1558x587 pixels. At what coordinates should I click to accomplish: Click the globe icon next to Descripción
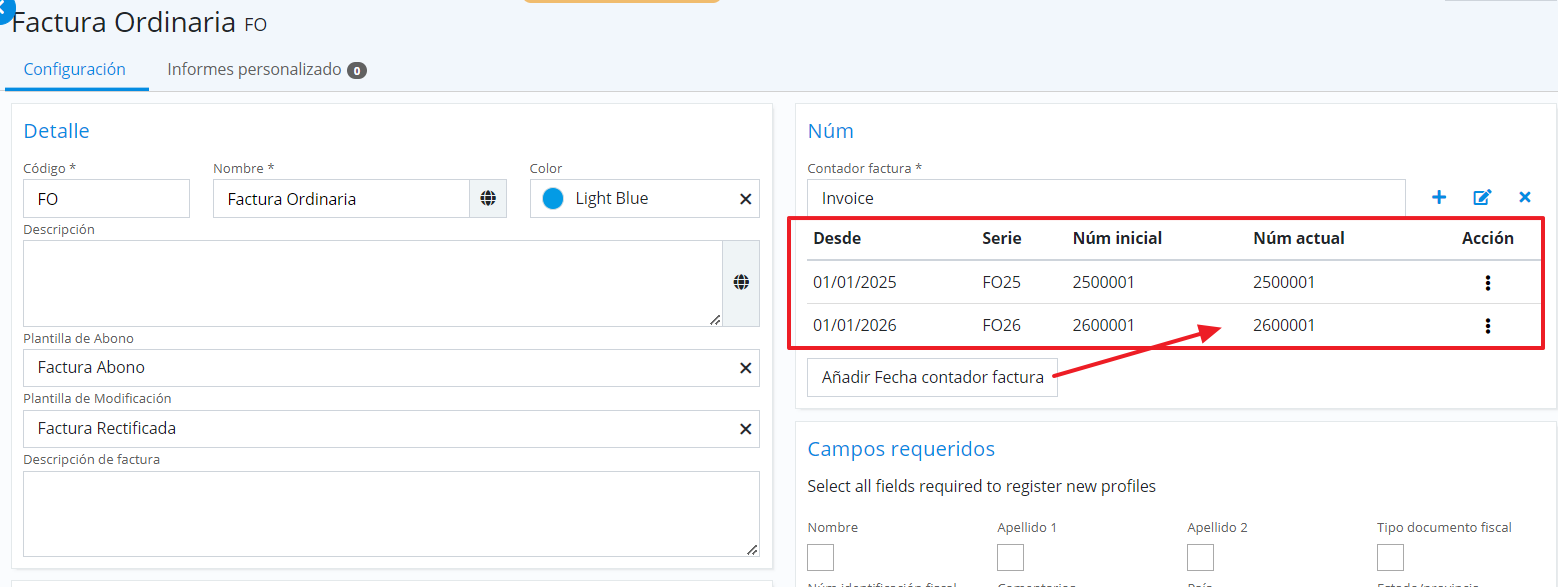click(x=741, y=283)
